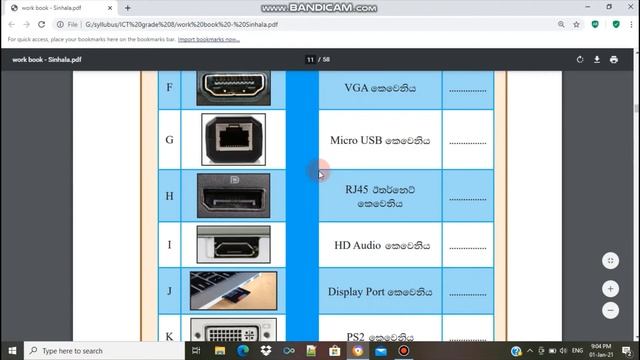Open the browser zoom indicator
Viewport: 640px width, 360px height.
click(561, 24)
